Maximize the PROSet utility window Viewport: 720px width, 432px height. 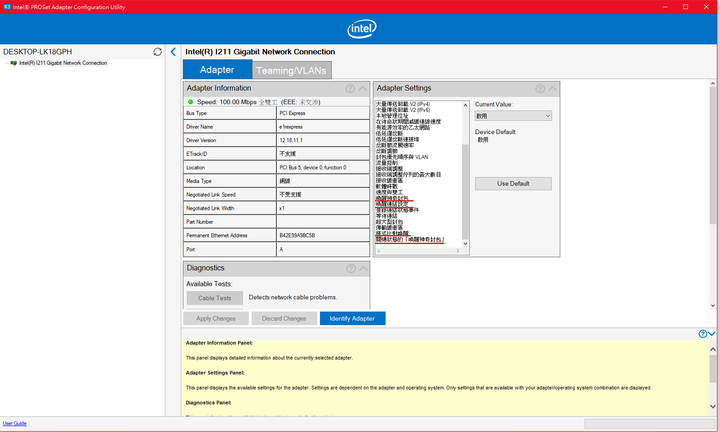click(x=686, y=7)
